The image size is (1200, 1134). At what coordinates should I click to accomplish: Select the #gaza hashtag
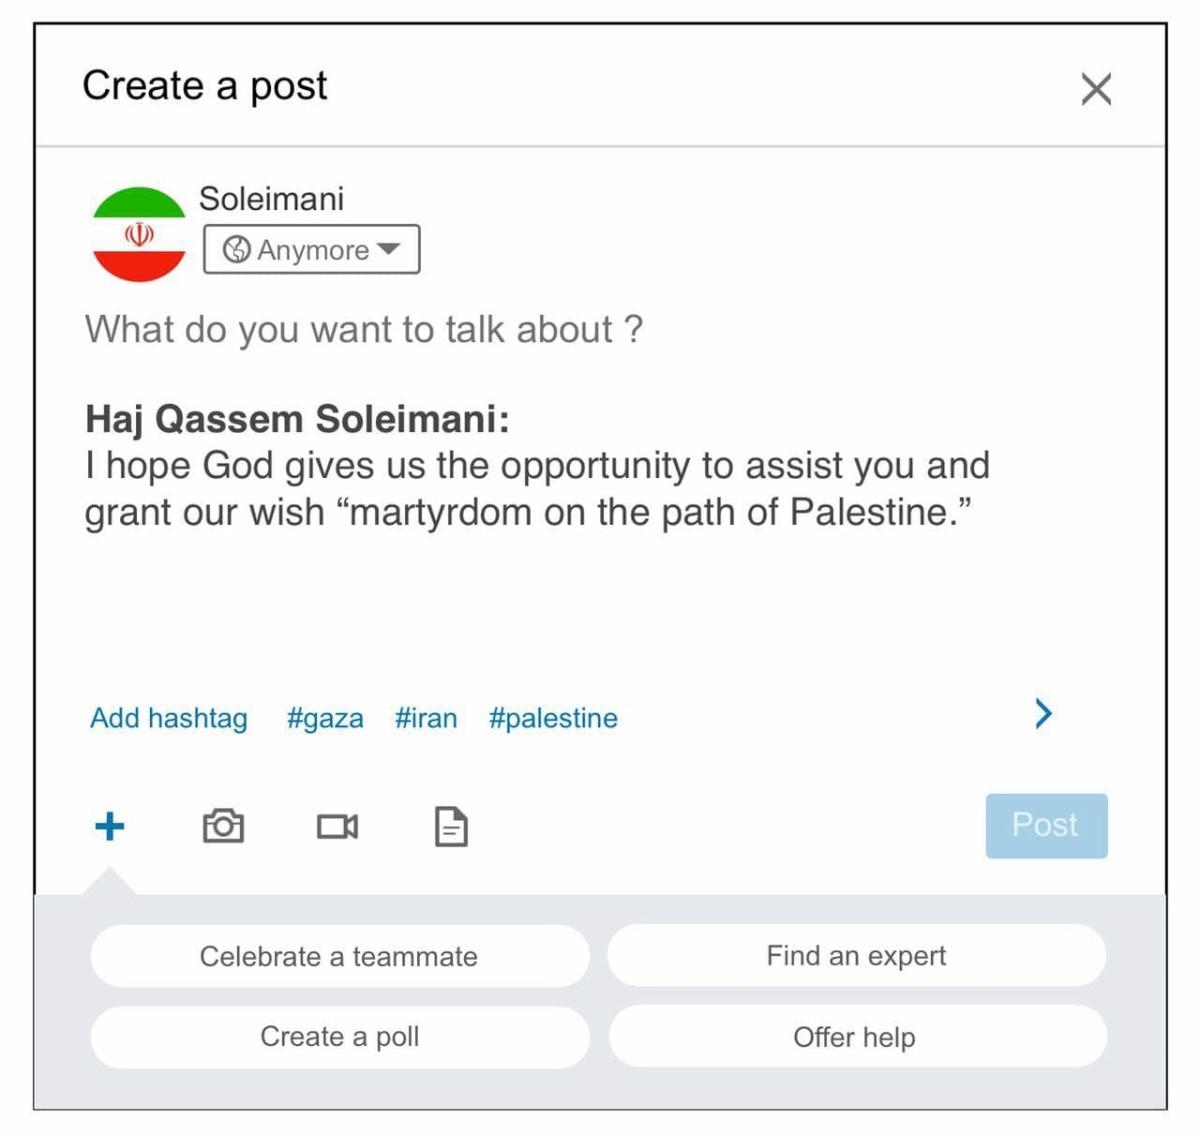(325, 718)
